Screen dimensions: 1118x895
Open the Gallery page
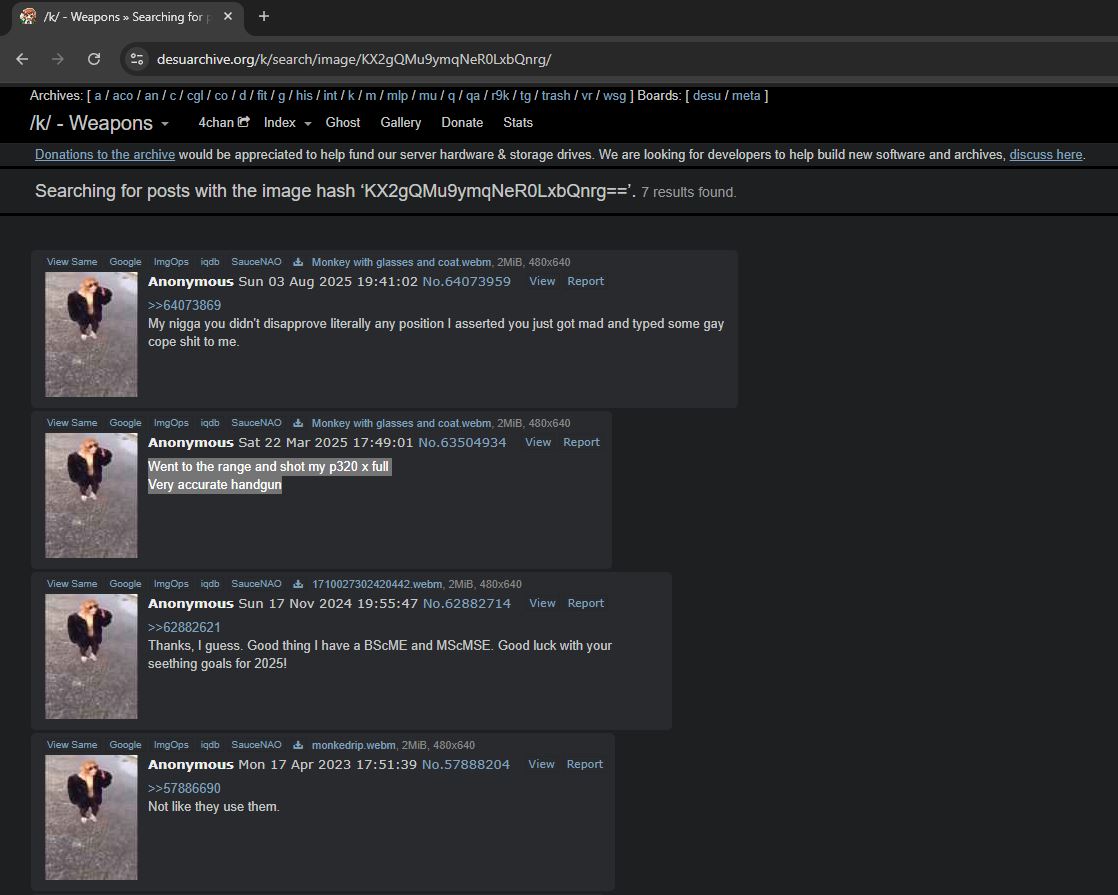click(401, 123)
